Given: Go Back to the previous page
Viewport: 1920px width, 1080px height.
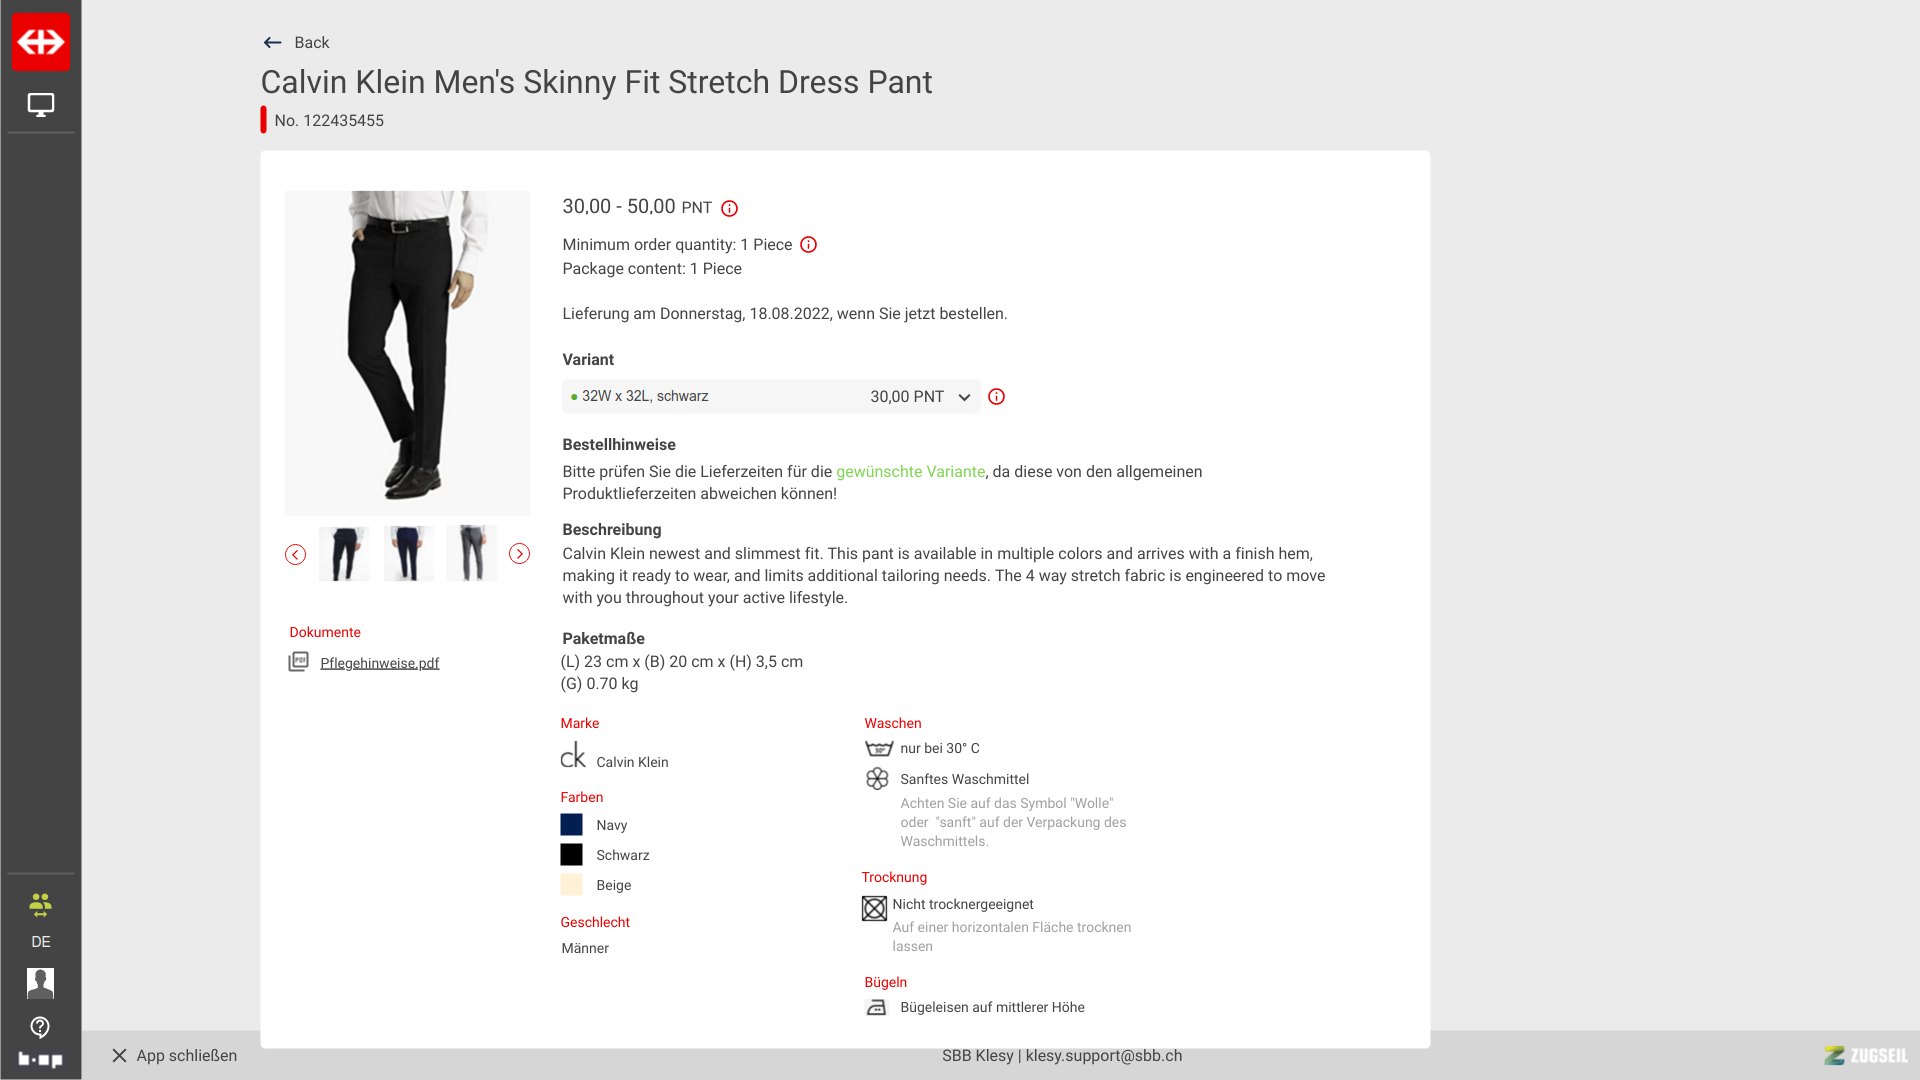Looking at the screenshot, I should coord(296,43).
